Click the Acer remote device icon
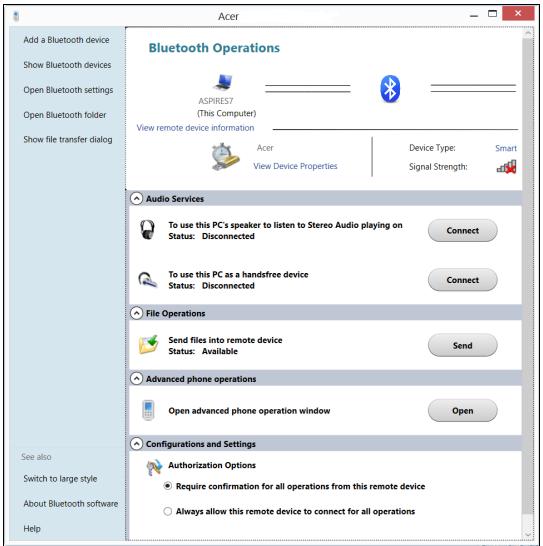The height and width of the screenshot is (546, 543). 225,157
